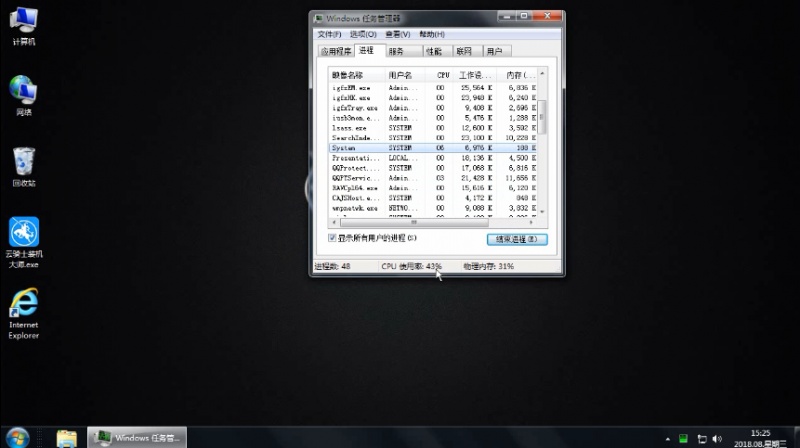Select the igfxHK.exe process row
Image resolution: width=800 pixels, height=448 pixels.
click(433, 98)
